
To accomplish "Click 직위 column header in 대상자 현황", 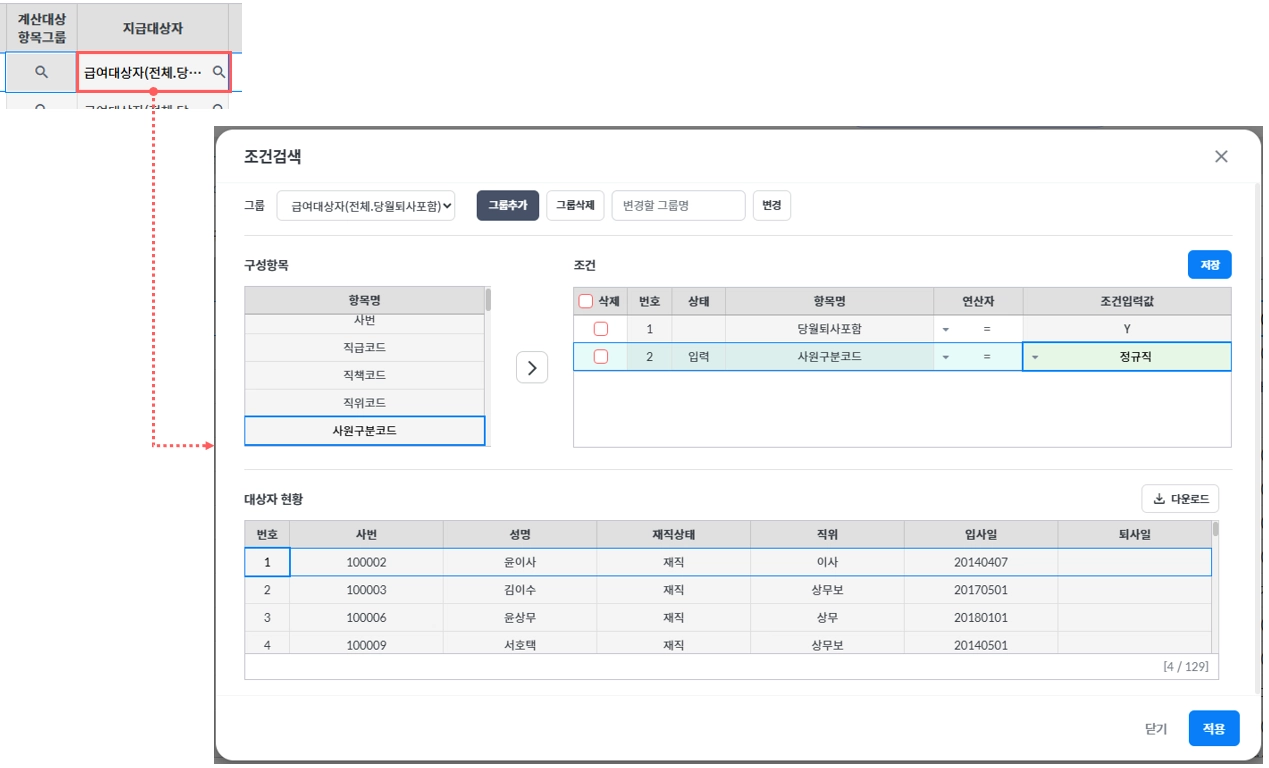I will point(827,534).
